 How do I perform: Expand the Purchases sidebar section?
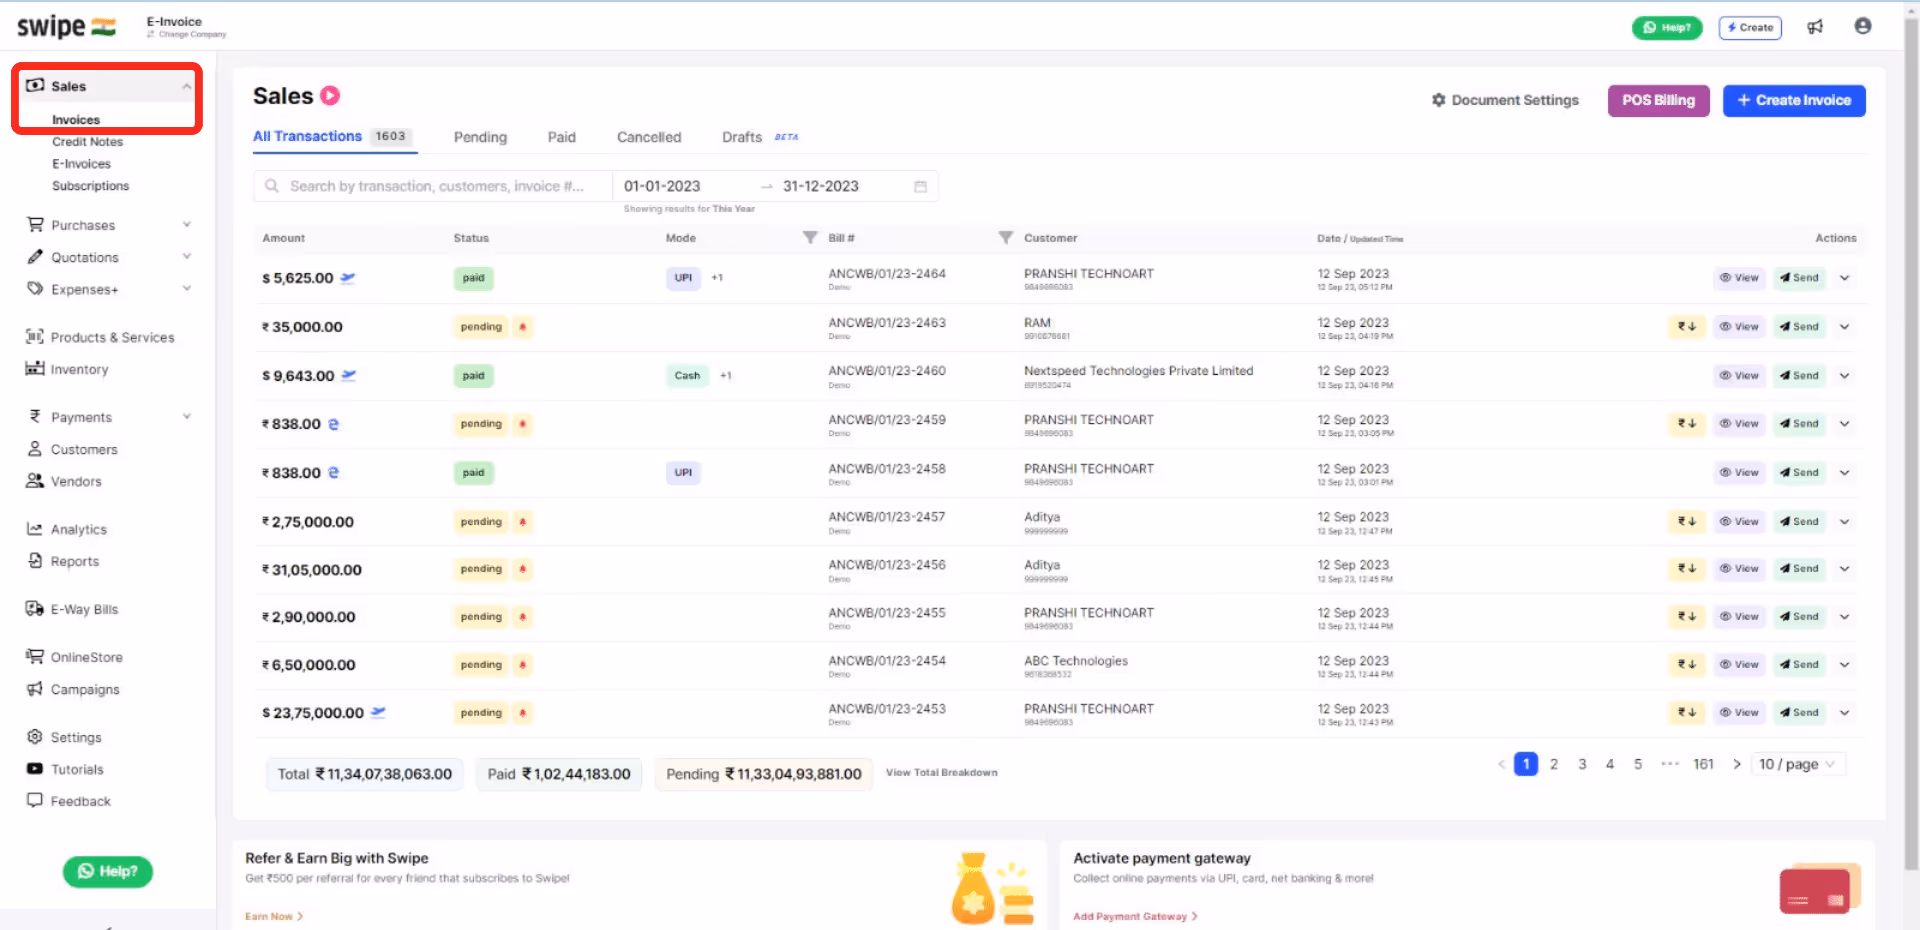(186, 225)
